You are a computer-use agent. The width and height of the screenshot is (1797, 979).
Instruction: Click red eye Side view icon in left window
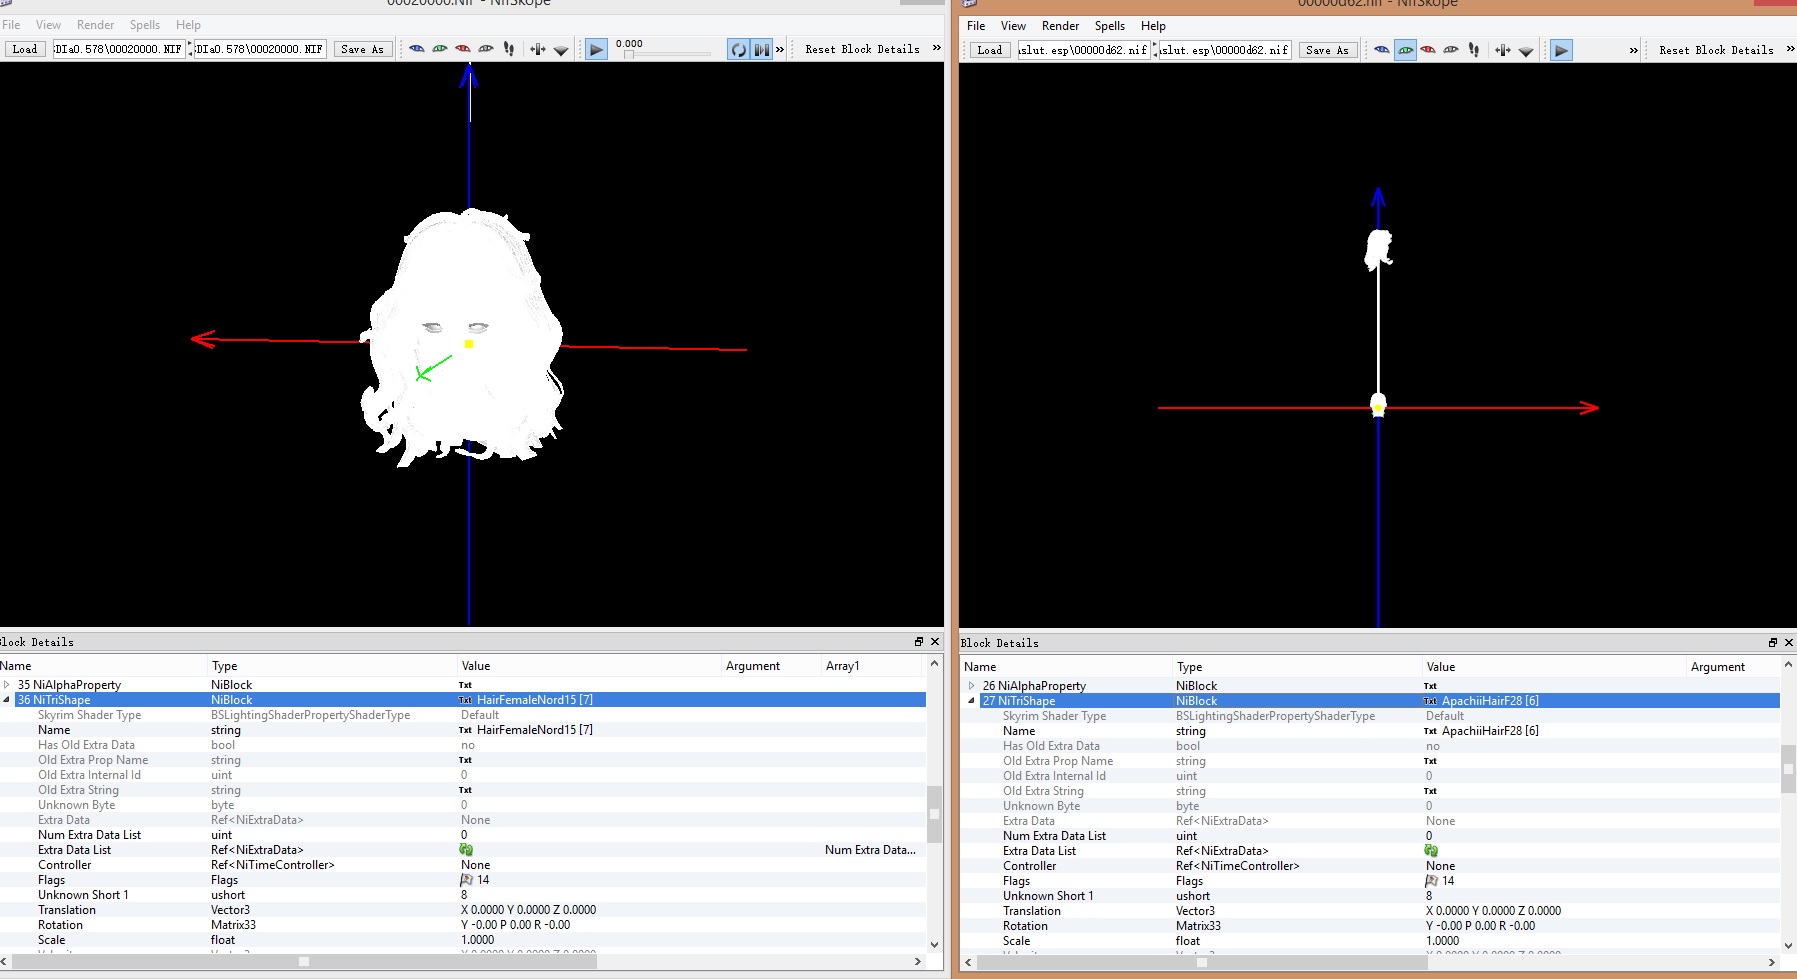463,49
